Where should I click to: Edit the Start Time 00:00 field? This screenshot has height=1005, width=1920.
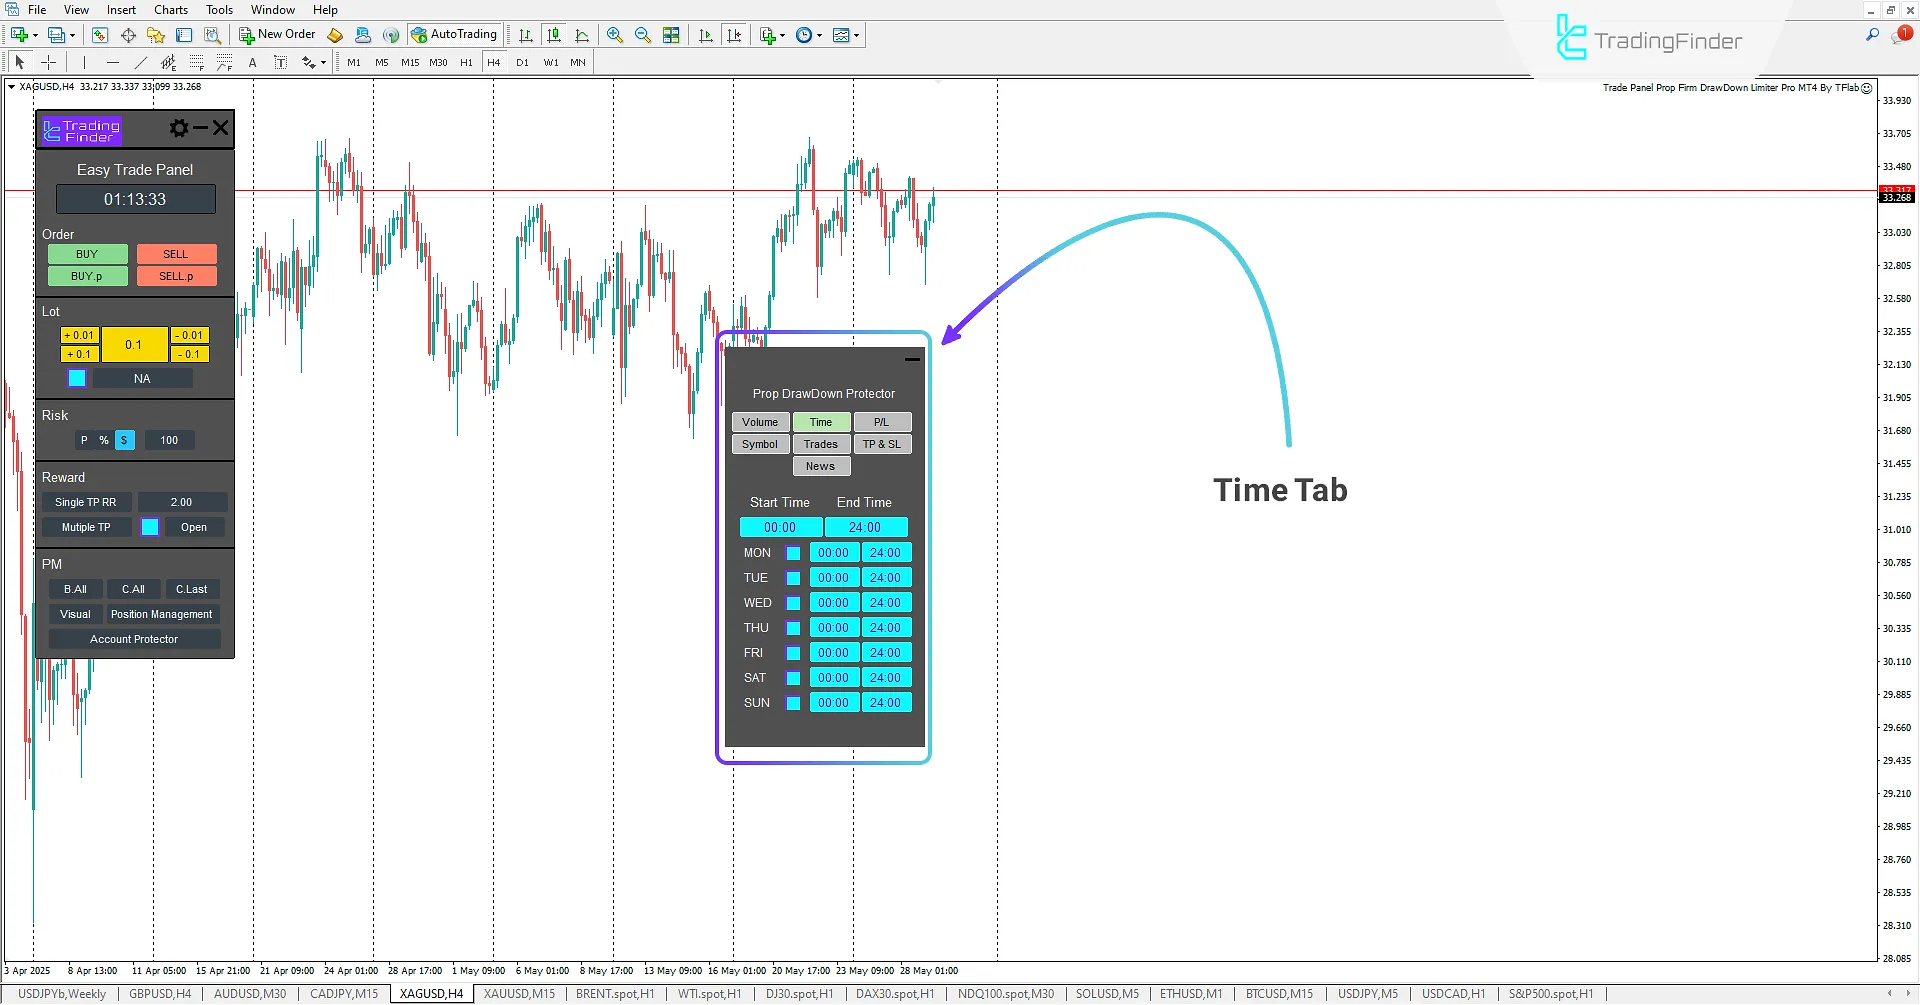[x=781, y=527]
